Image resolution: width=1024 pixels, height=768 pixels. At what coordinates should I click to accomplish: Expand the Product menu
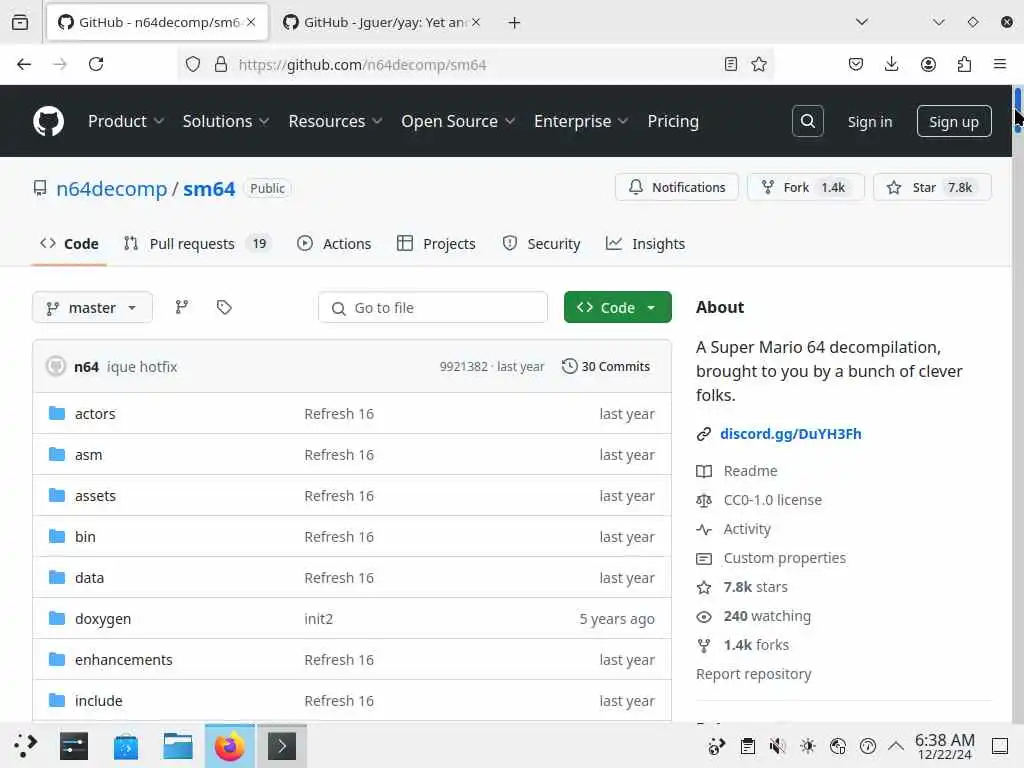tap(125, 121)
